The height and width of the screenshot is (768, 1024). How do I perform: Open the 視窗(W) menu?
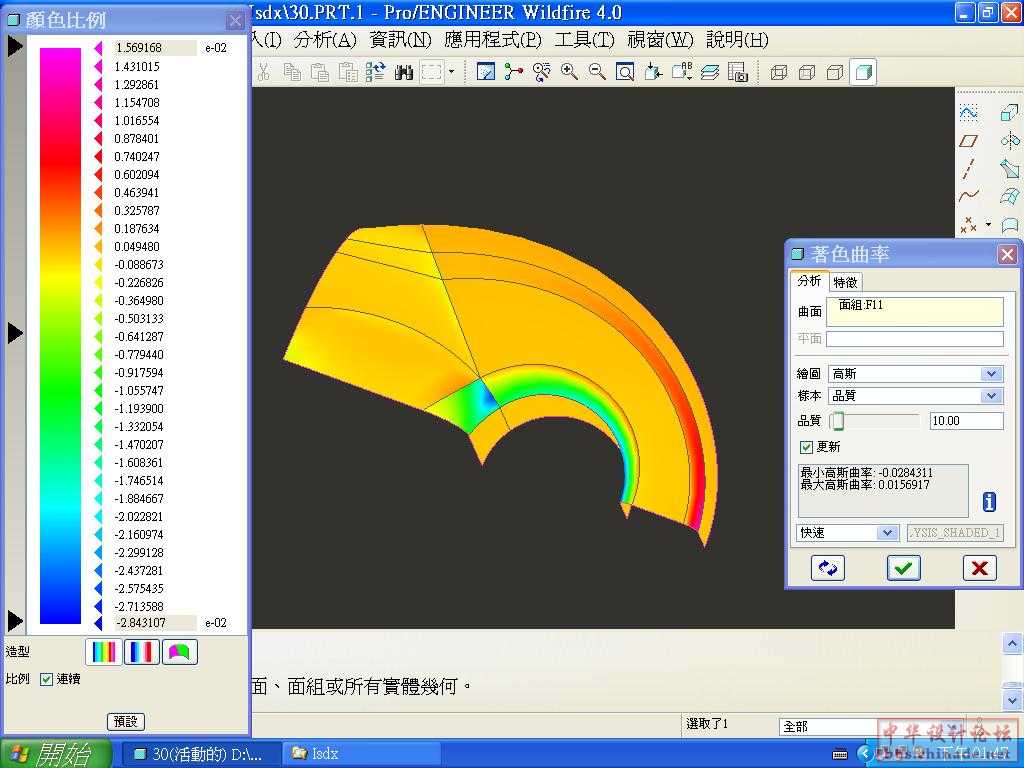[660, 40]
